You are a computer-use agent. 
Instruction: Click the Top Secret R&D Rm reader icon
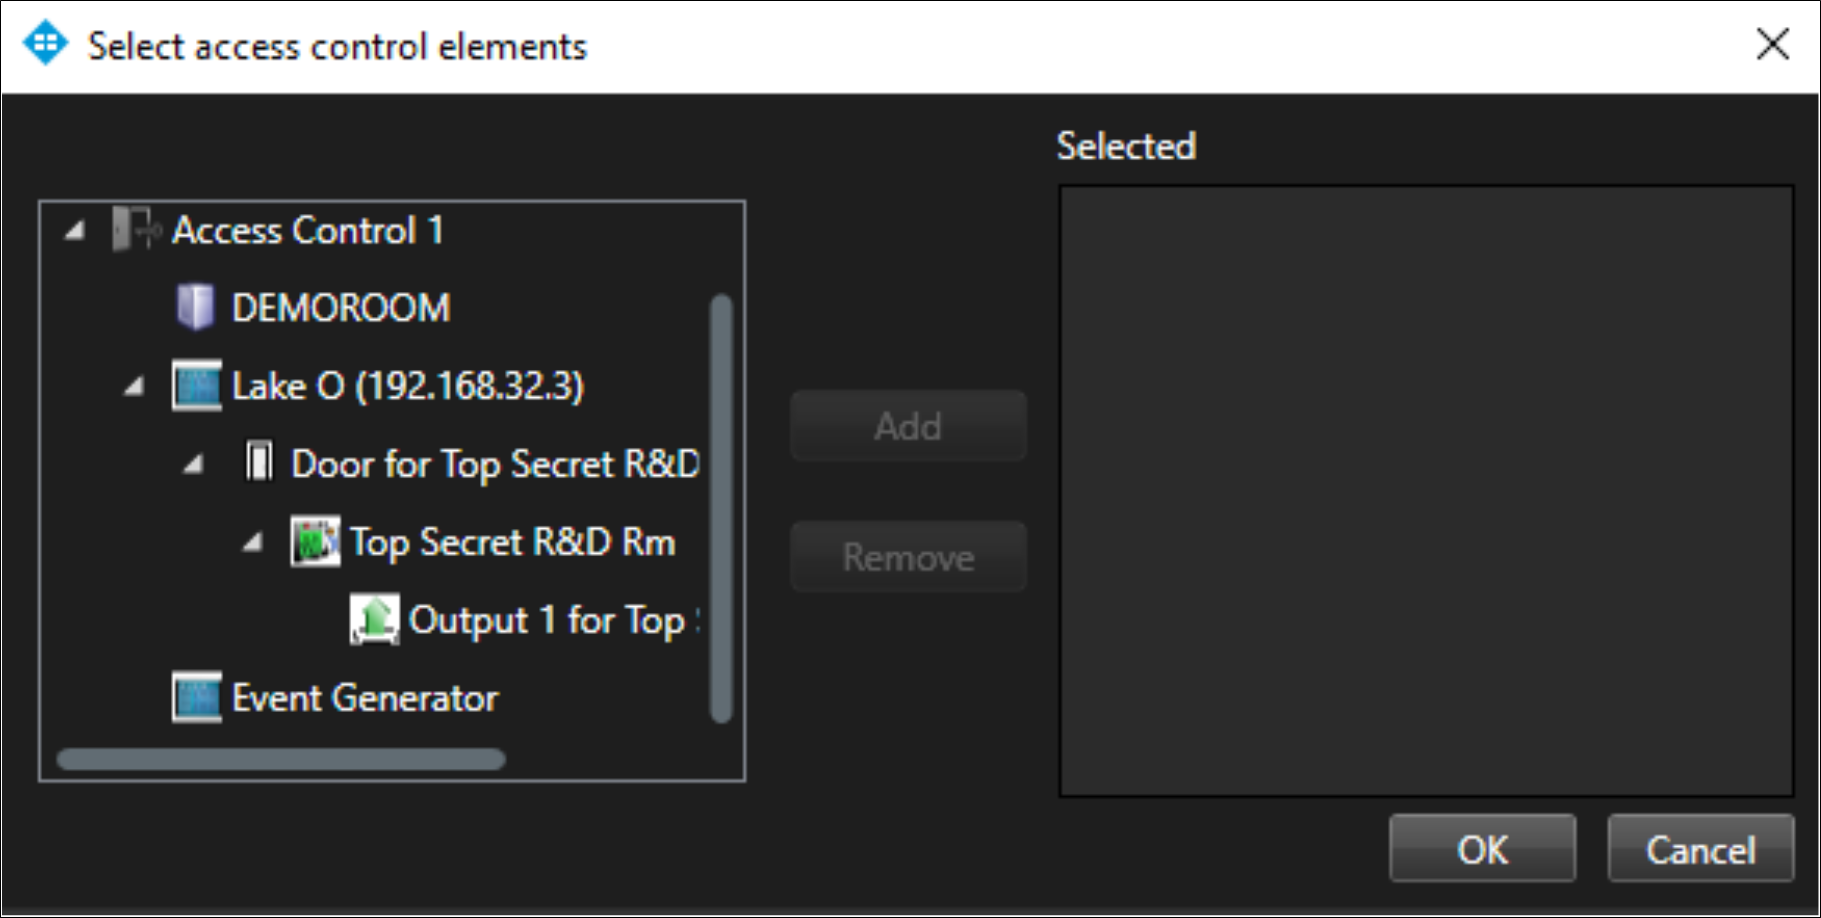pos(315,542)
